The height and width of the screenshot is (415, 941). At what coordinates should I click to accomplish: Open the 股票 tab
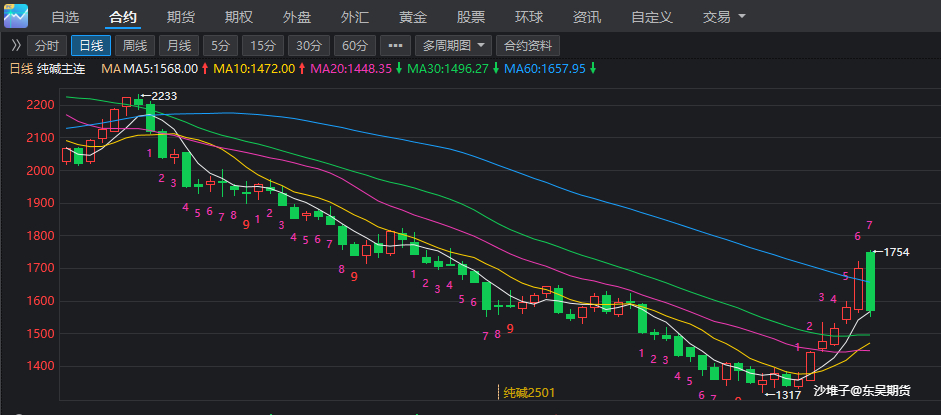coord(471,17)
